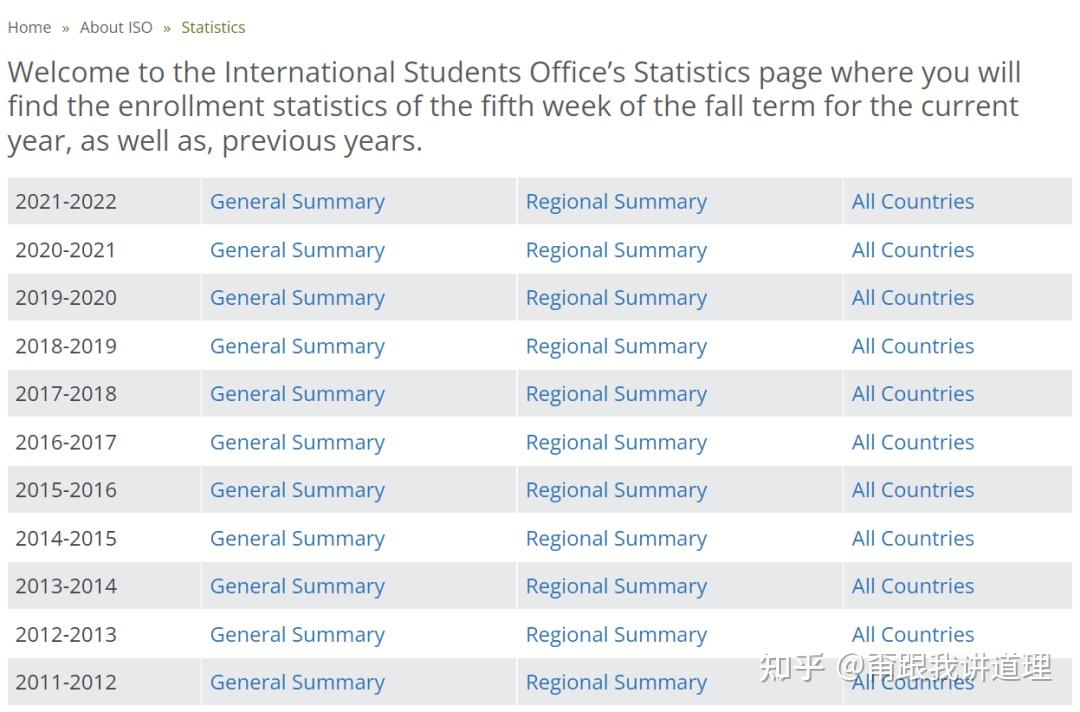Open 2014-2015 General Summary

297,538
